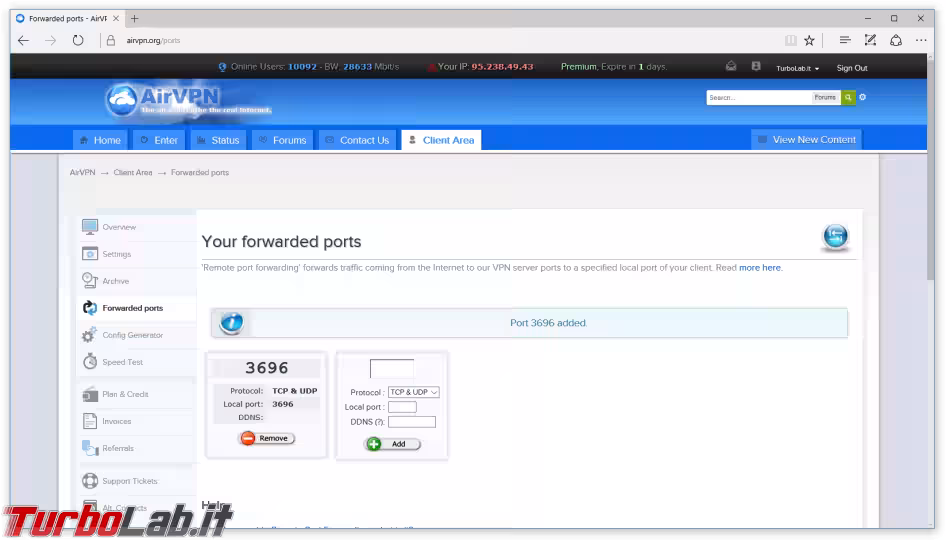
Task: Click the DDNS input field
Action: [x=411, y=422]
